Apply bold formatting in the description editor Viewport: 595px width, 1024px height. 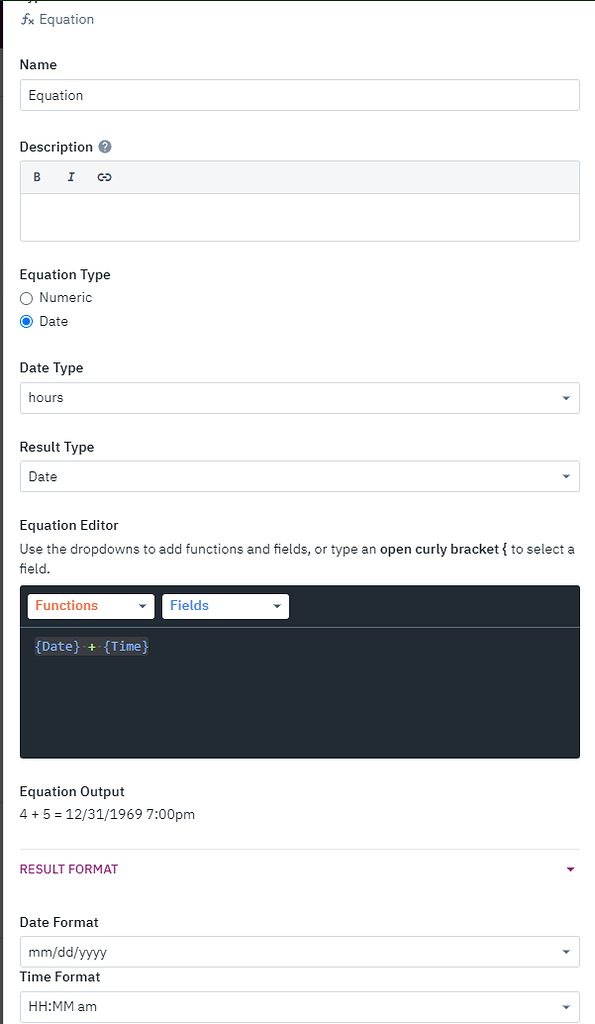pyautogui.click(x=37, y=176)
